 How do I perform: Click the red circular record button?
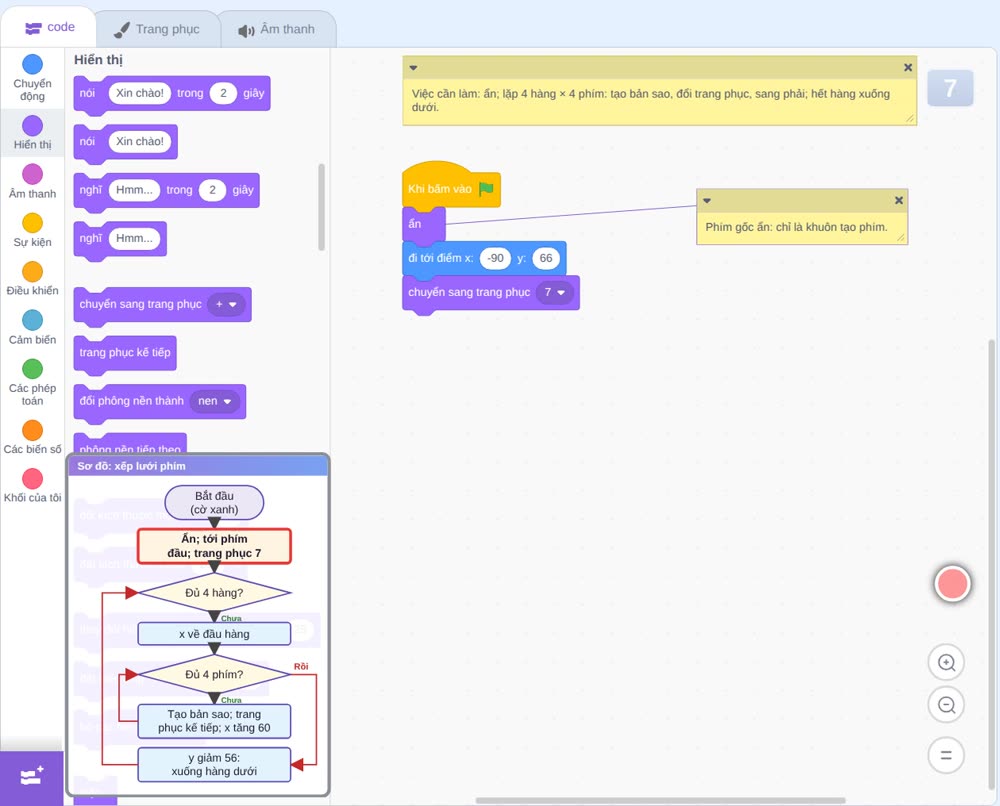point(952,583)
